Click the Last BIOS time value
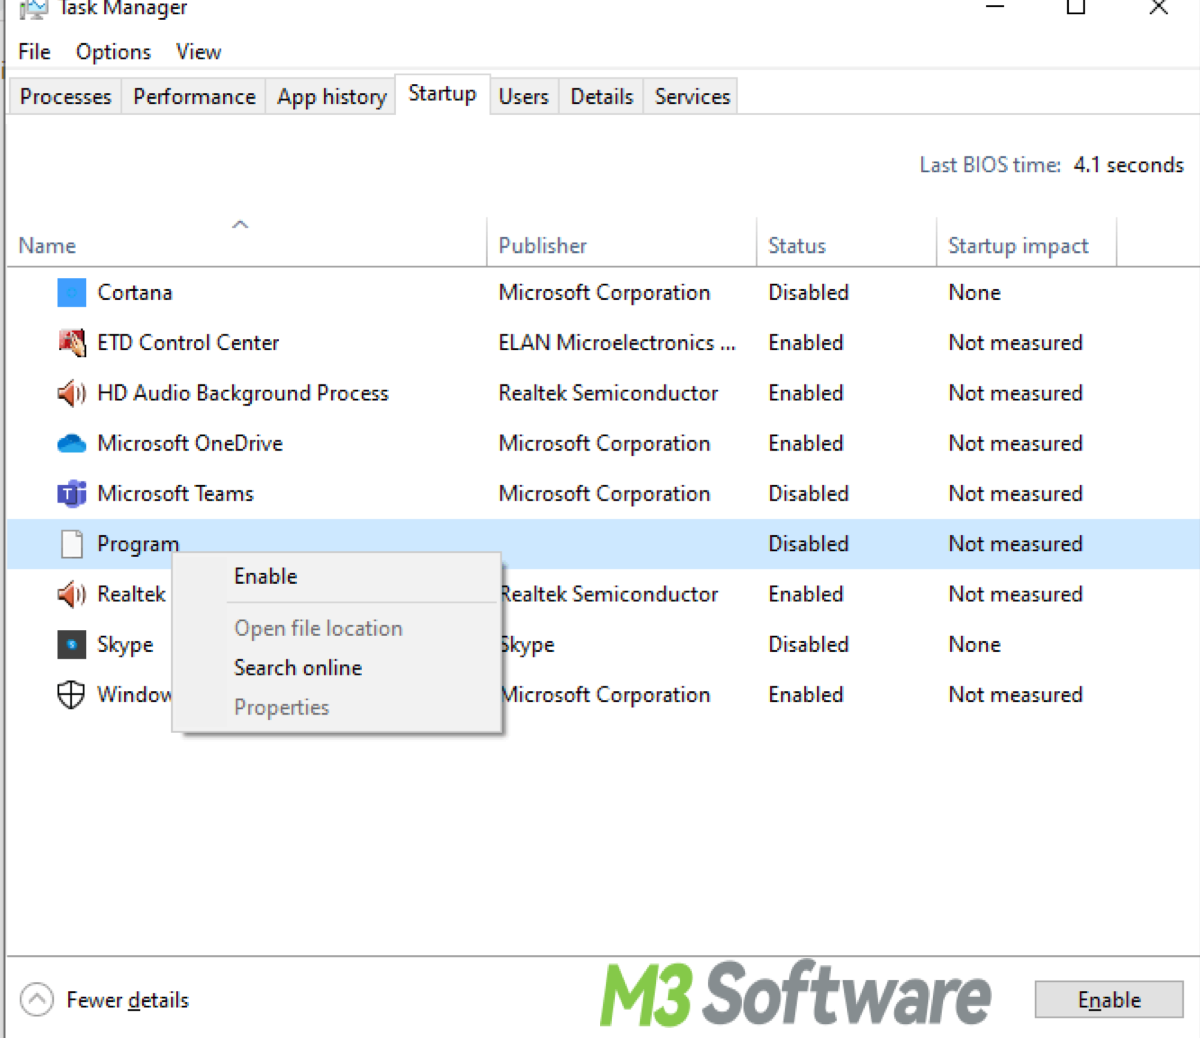Screen dimensions: 1200x1038 click(x=1129, y=165)
